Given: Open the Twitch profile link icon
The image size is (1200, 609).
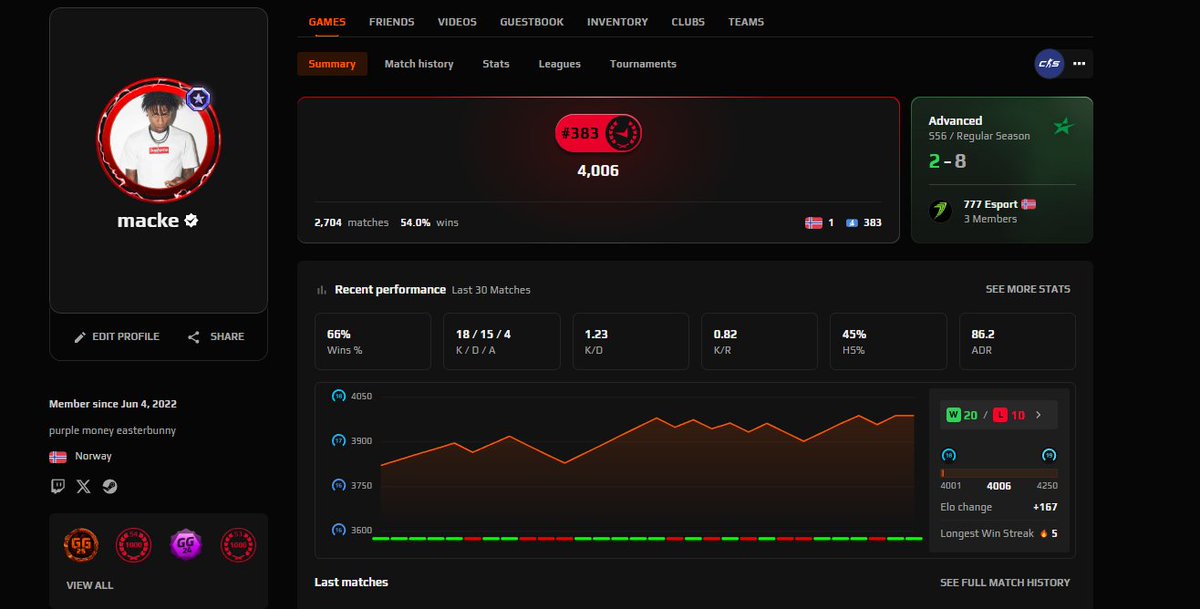Looking at the screenshot, I should click(x=57, y=486).
